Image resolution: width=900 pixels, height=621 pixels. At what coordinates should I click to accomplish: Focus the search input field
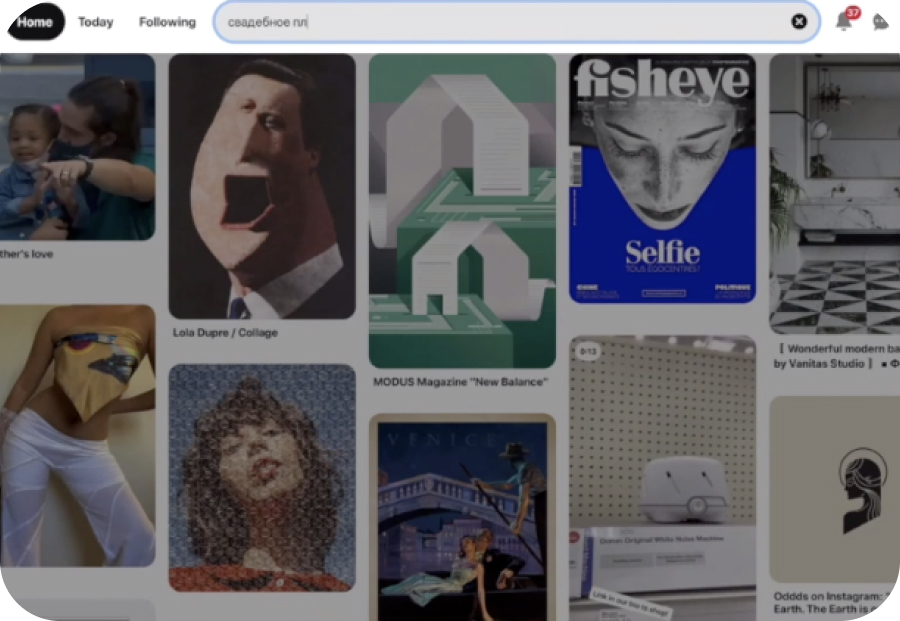pos(500,21)
